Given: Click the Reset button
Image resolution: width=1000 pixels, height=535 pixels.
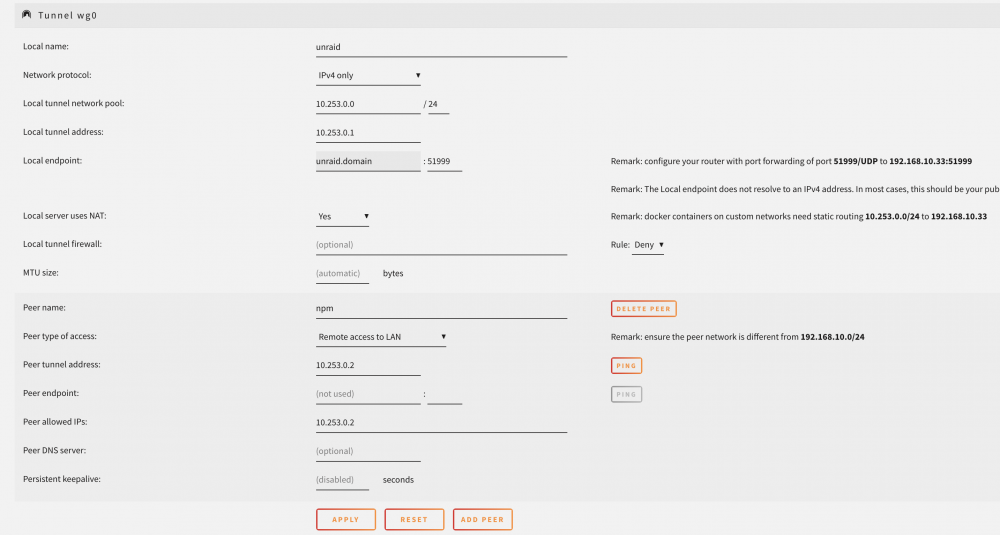Looking at the screenshot, I should [x=414, y=520].
